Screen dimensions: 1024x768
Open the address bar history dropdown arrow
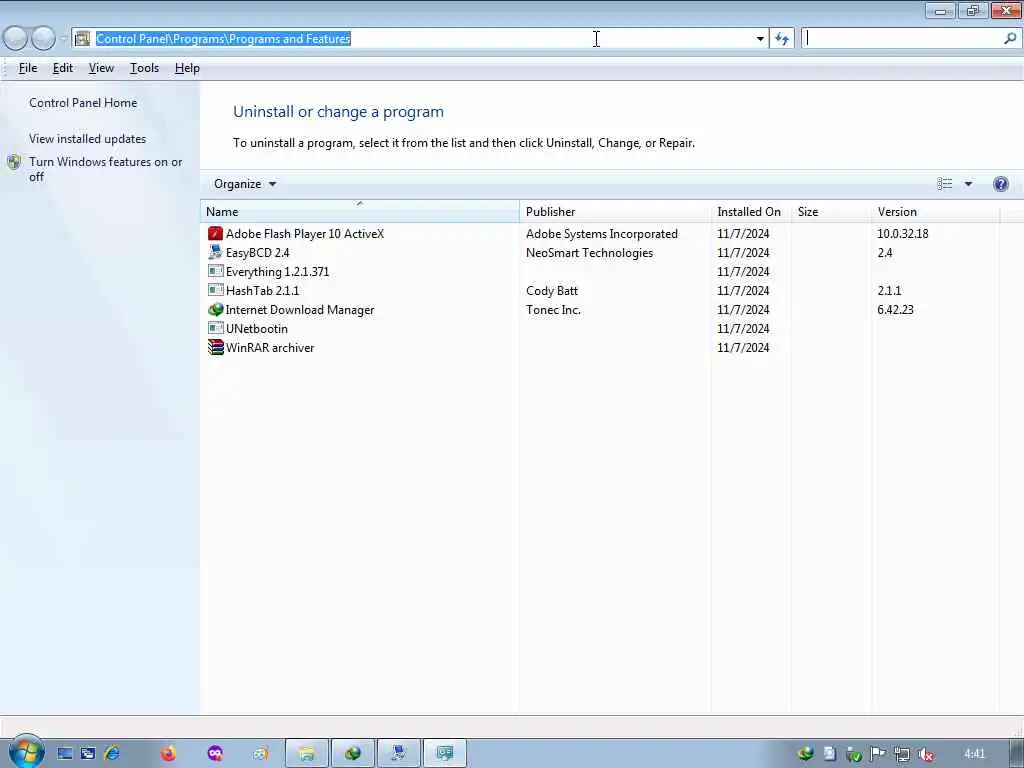pos(760,39)
